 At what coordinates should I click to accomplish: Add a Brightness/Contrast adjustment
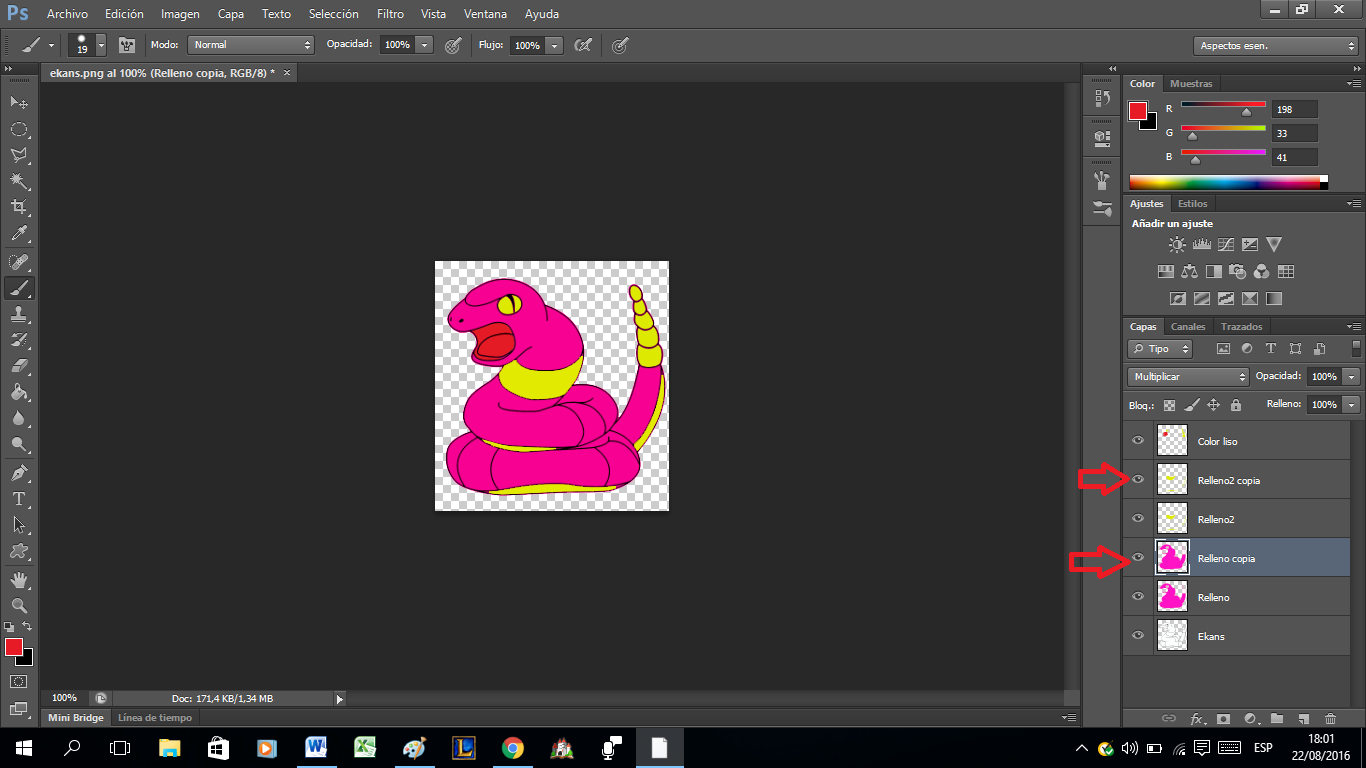[1177, 244]
